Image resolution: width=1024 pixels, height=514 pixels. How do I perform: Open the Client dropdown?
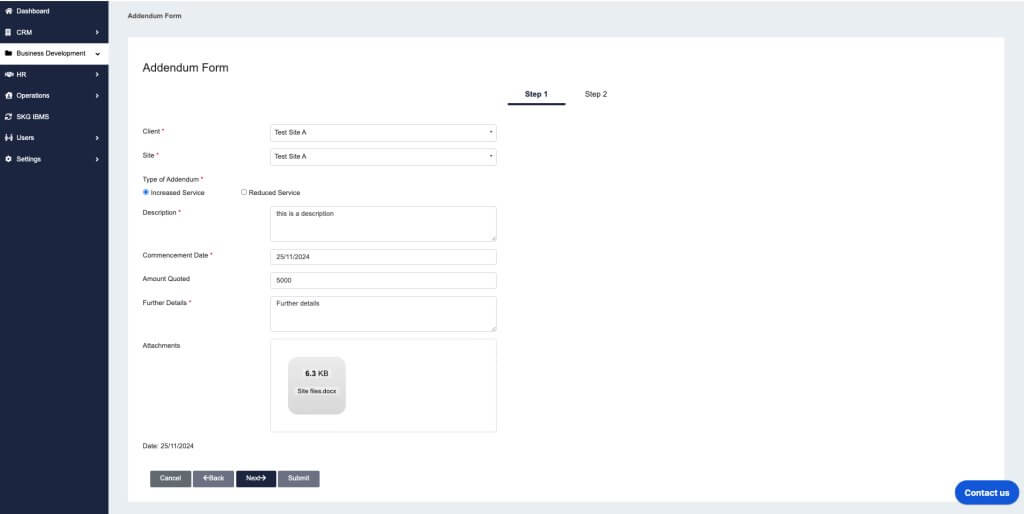coord(383,132)
